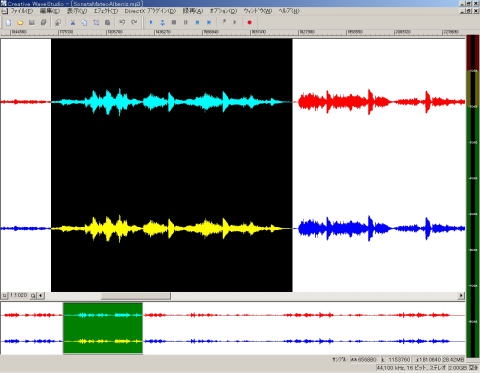Click the zoom-in magnifier beside the 1:1,020 ratio
Screen dimensions: 480x373
33,295
